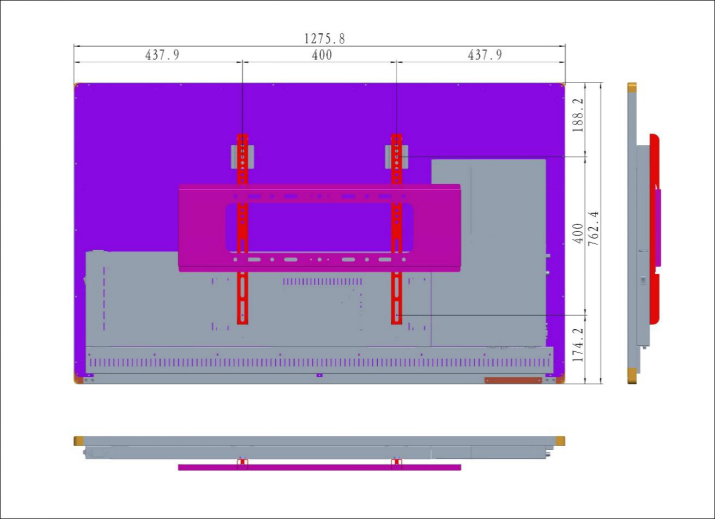
Task: Select the right red vertical mounting rail
Action: [397, 229]
